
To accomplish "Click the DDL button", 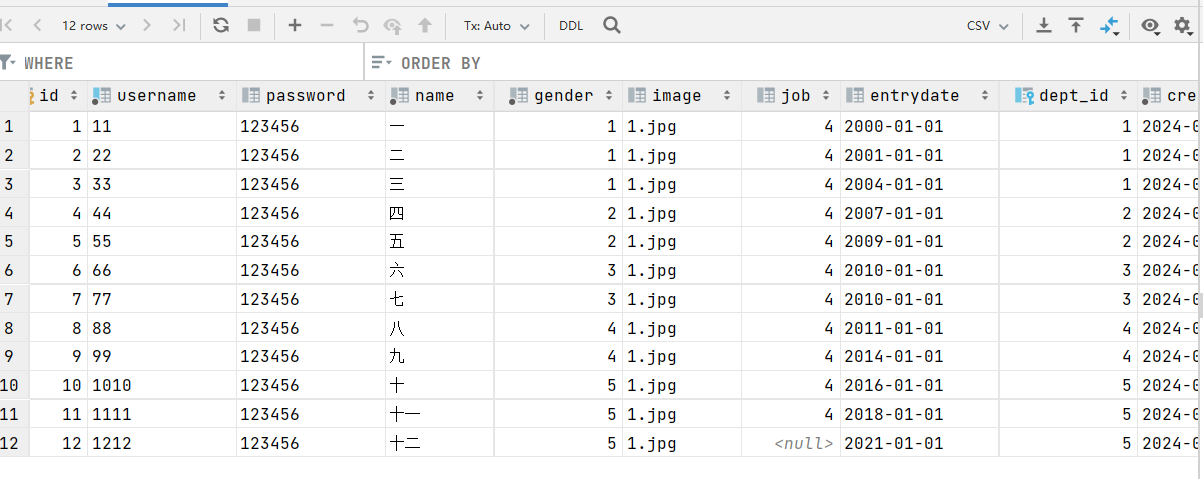I will pyautogui.click(x=571, y=26).
